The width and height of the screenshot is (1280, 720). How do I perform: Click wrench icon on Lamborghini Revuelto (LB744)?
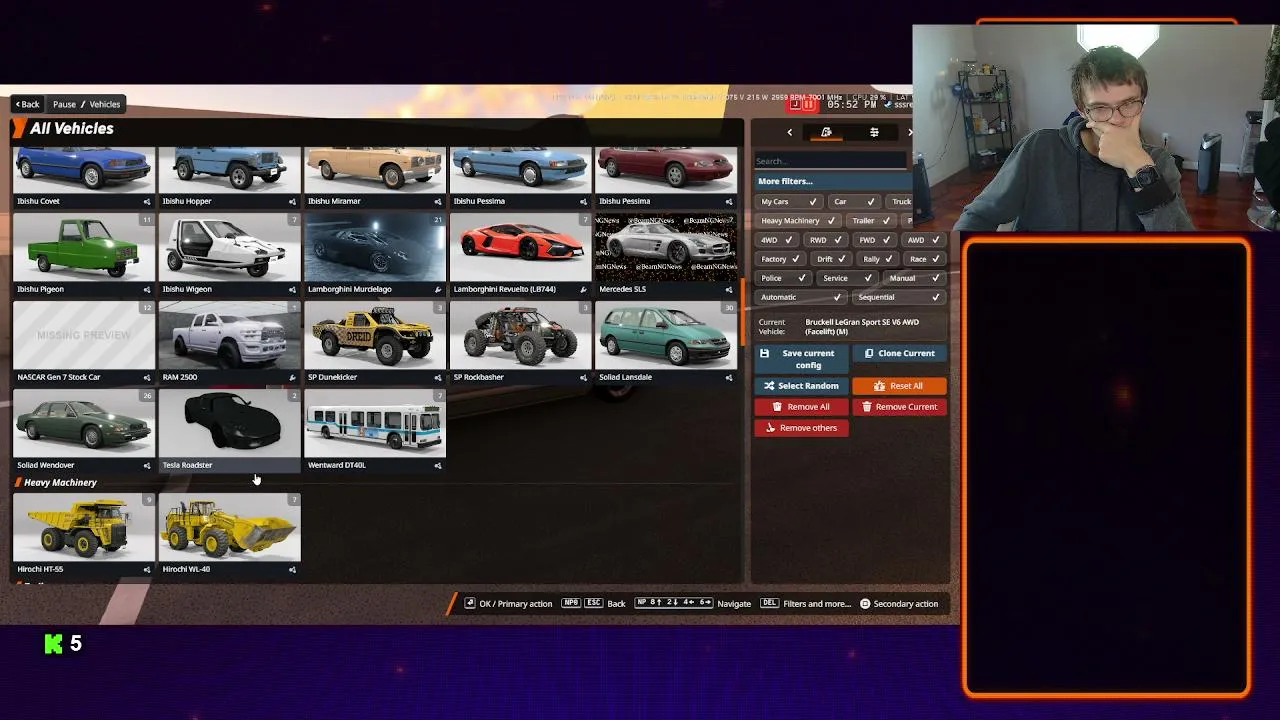point(583,290)
